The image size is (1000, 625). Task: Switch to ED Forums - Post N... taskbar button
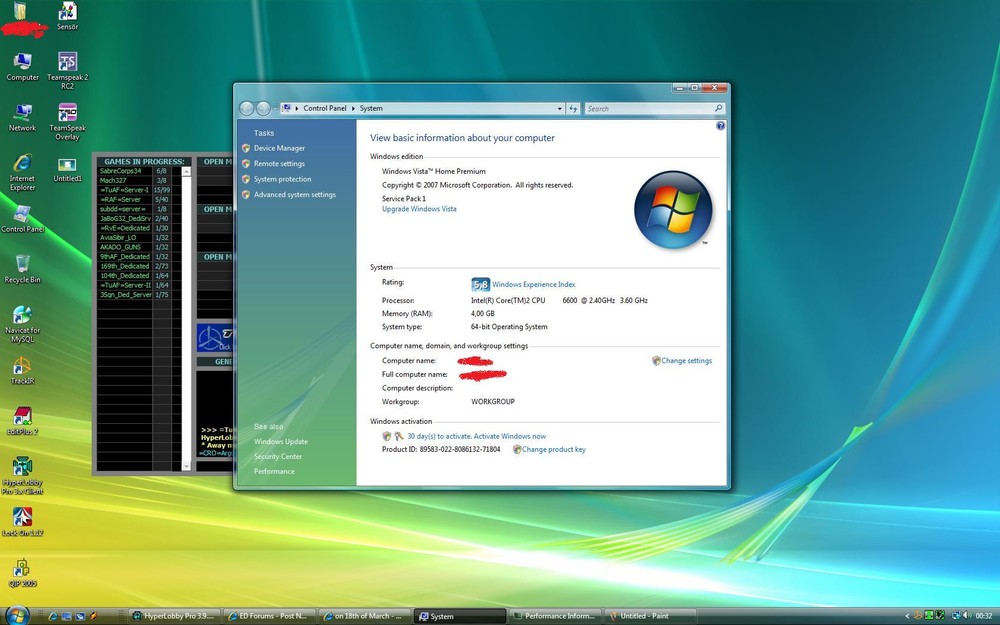269,616
